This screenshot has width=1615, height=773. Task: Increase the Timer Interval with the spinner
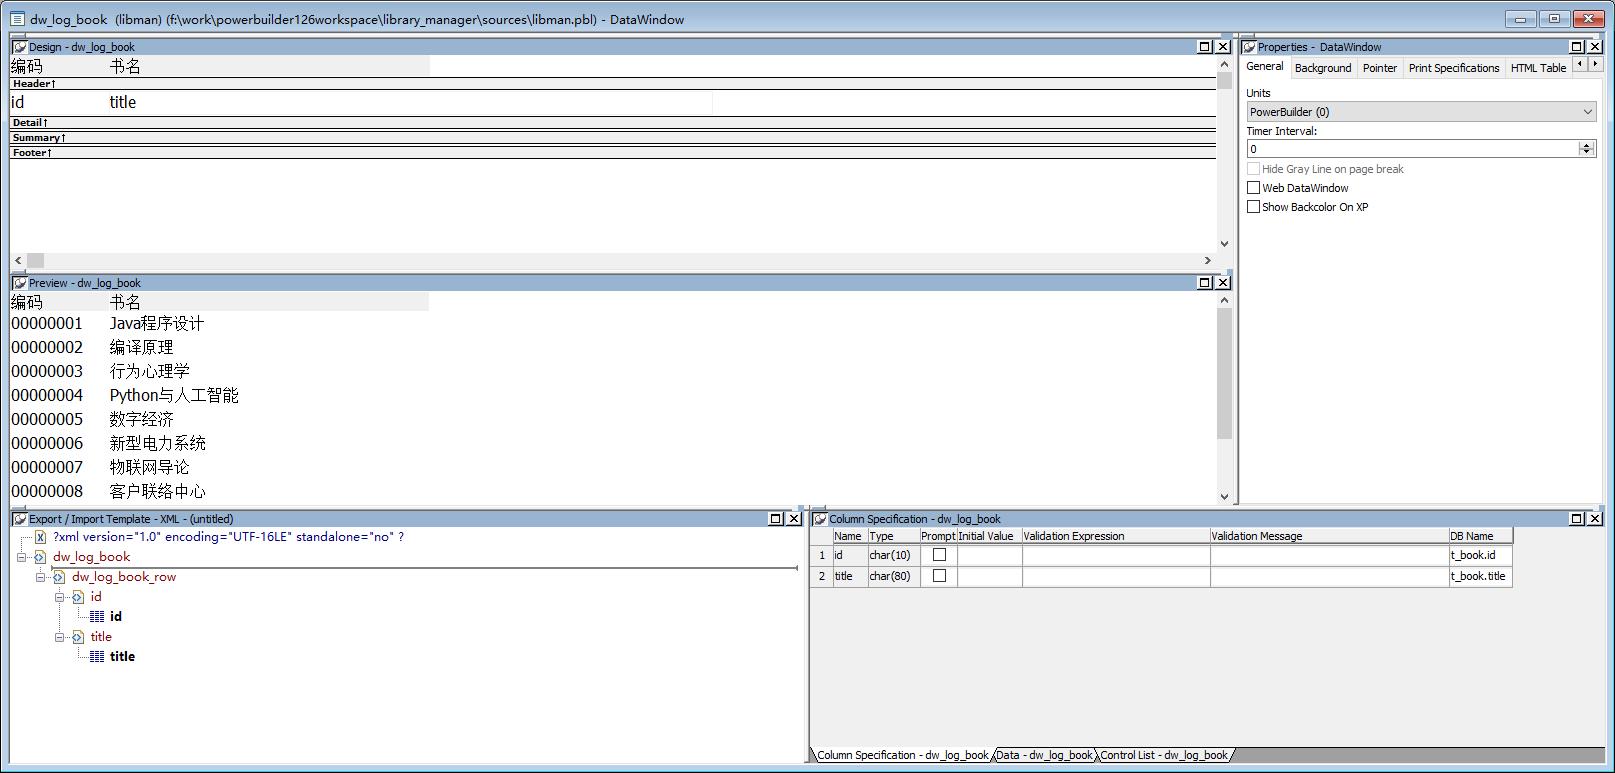point(1586,145)
